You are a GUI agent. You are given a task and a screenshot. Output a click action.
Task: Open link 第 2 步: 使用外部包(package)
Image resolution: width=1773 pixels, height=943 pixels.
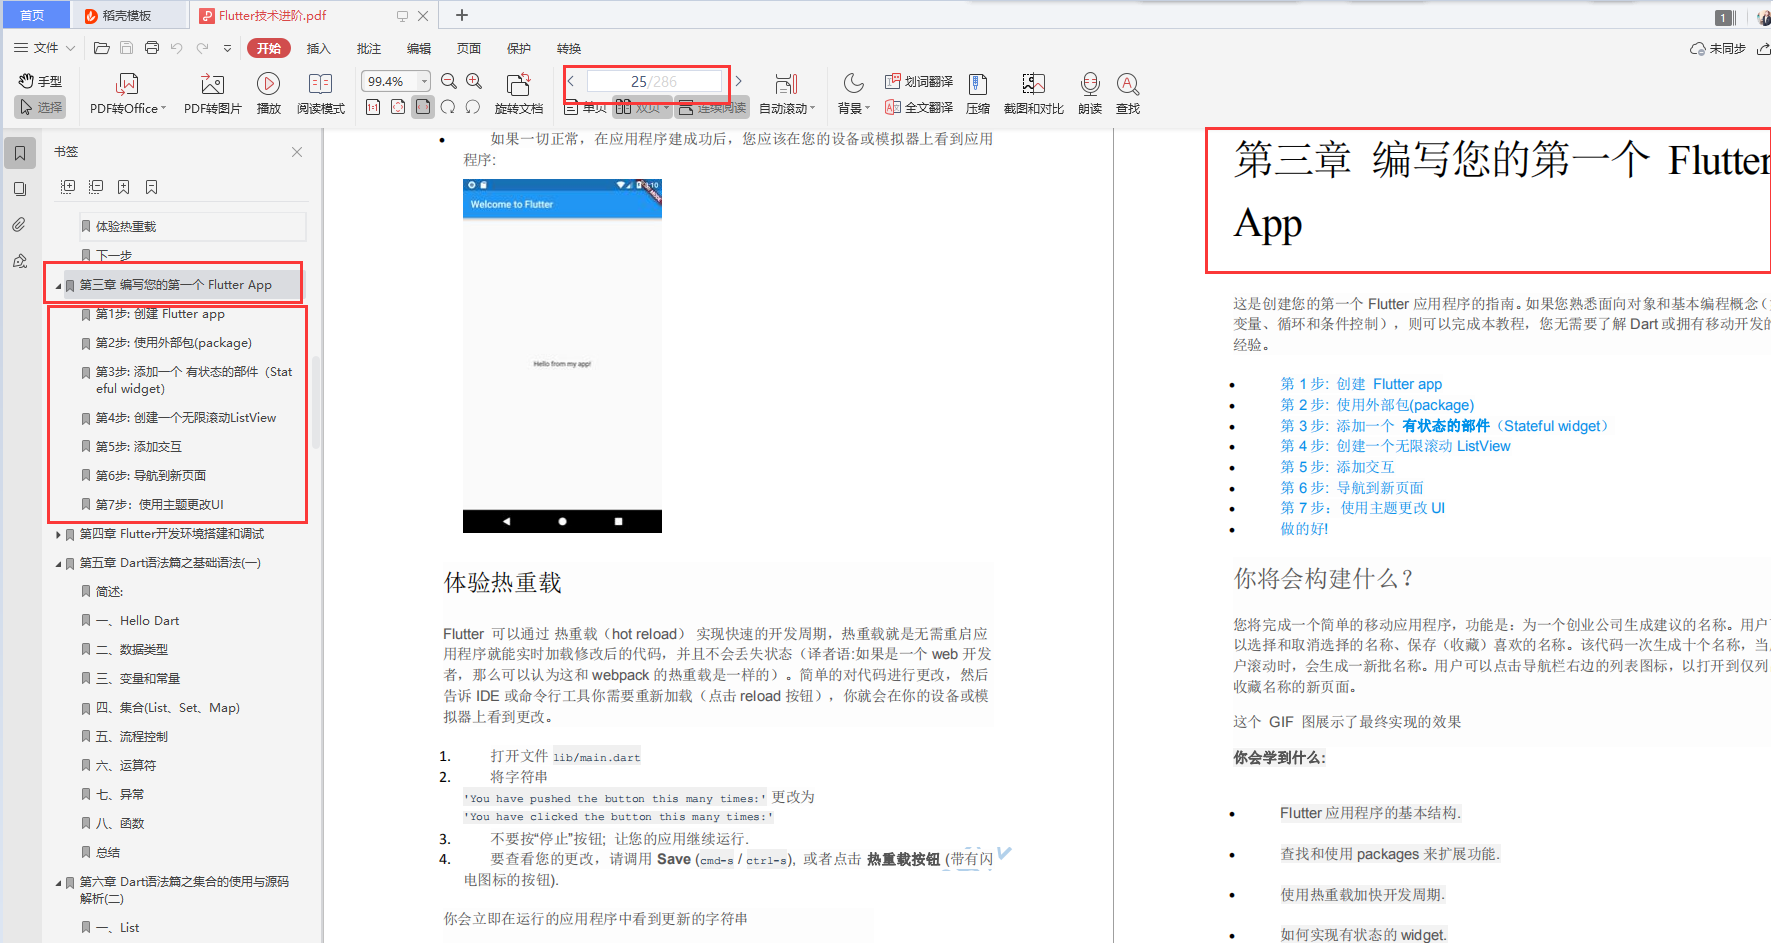(x=1377, y=405)
